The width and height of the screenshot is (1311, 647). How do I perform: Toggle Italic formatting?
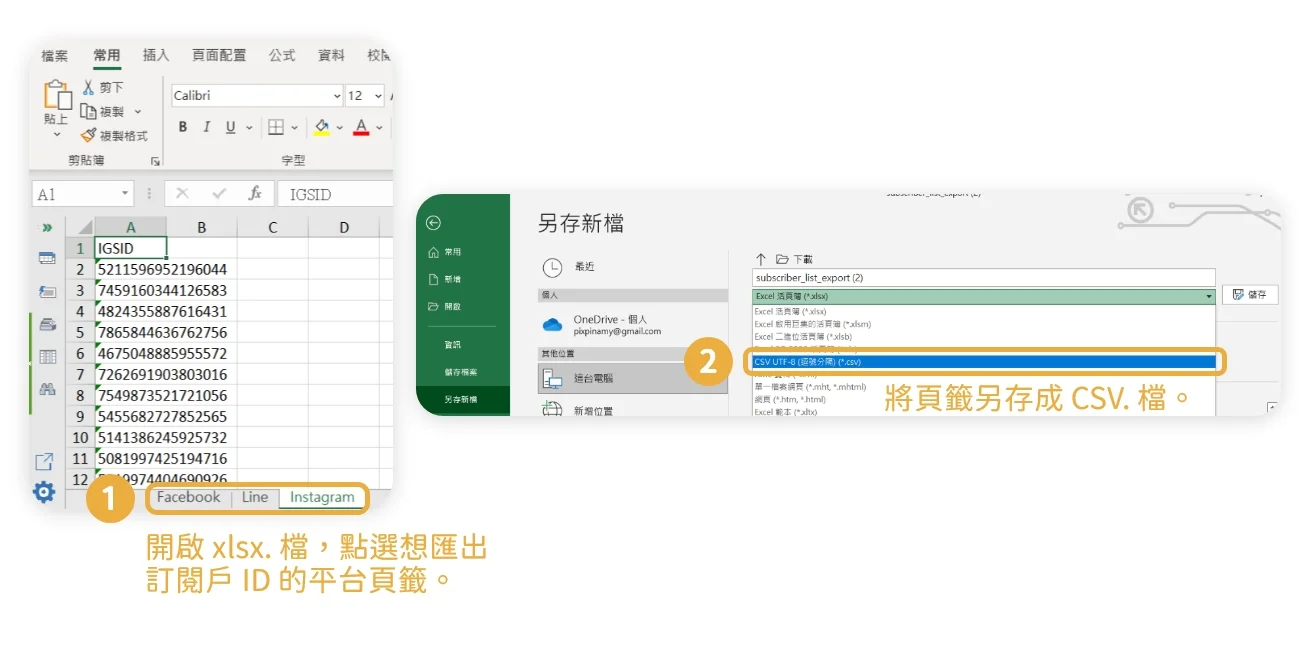(207, 127)
